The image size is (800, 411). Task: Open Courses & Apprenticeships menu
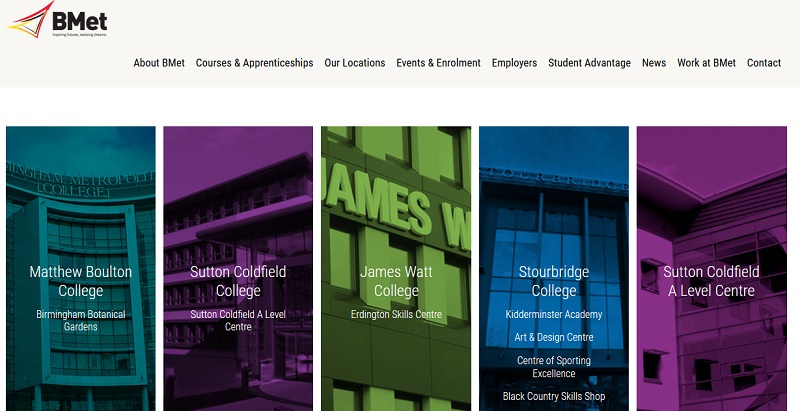(x=255, y=63)
